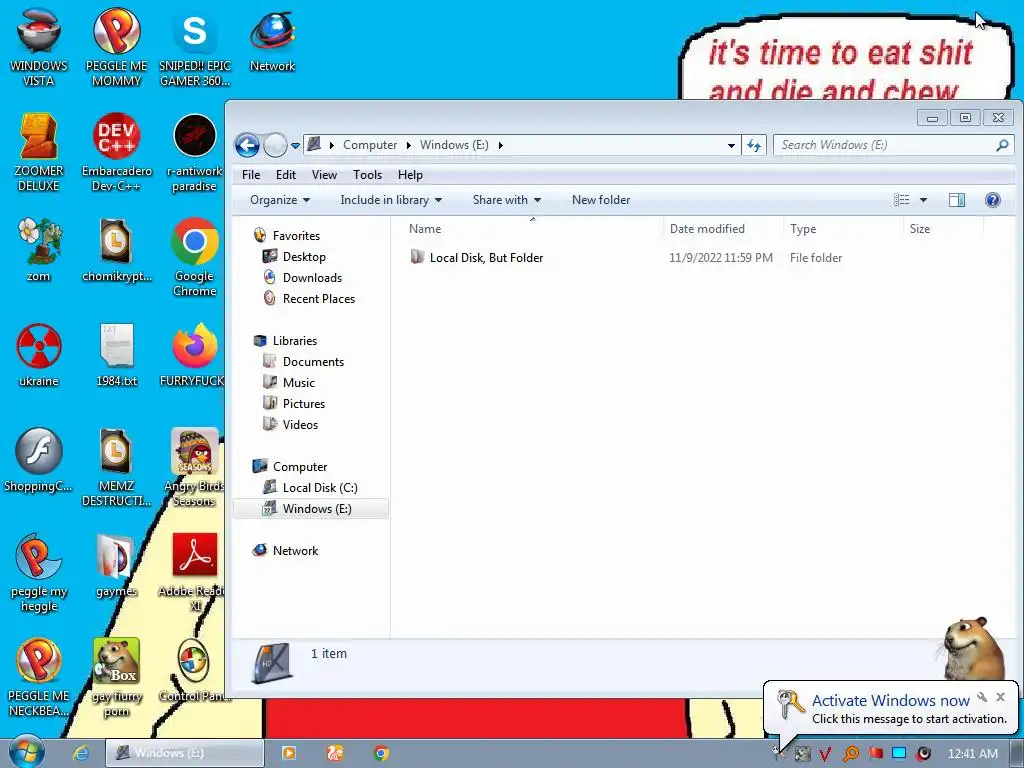Sort by Size column header
The image size is (1024, 768).
[x=943, y=229]
